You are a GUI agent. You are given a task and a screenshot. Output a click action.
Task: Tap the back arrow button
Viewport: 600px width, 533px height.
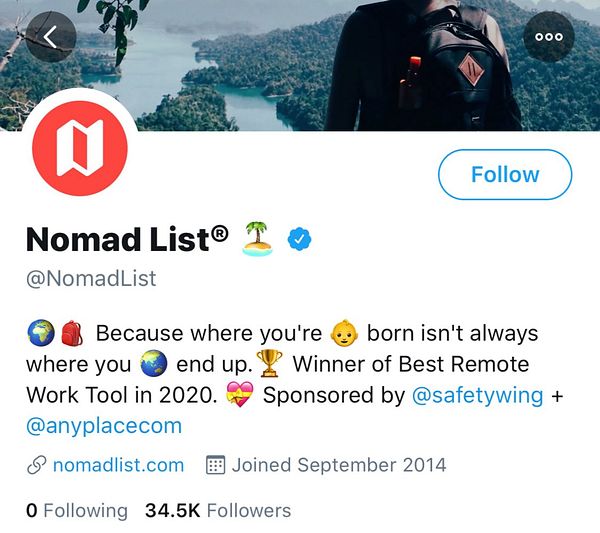[x=50, y=37]
